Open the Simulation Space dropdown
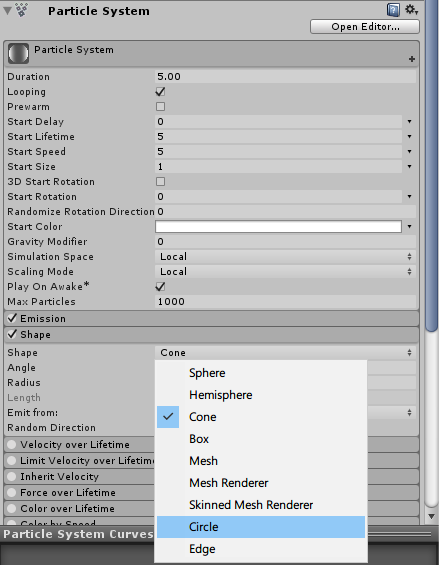The height and width of the screenshot is (565, 439). coord(285,257)
